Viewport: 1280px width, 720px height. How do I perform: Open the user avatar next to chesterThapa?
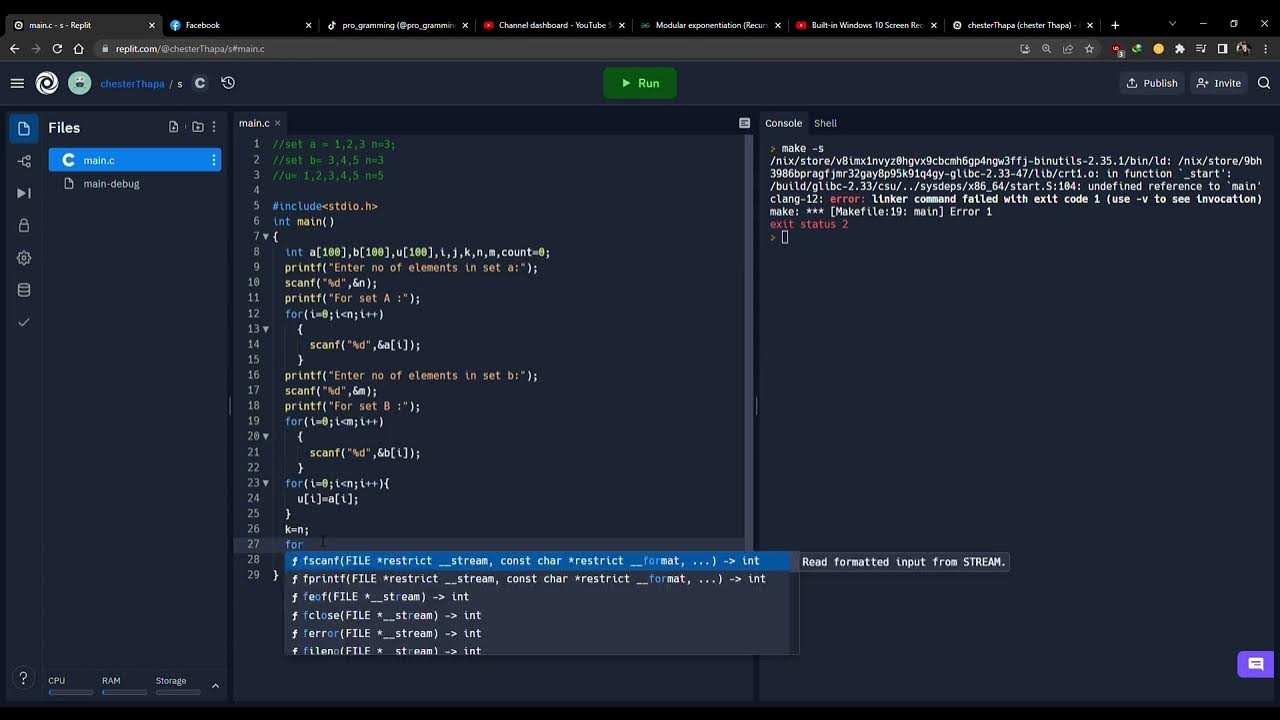pyautogui.click(x=79, y=83)
